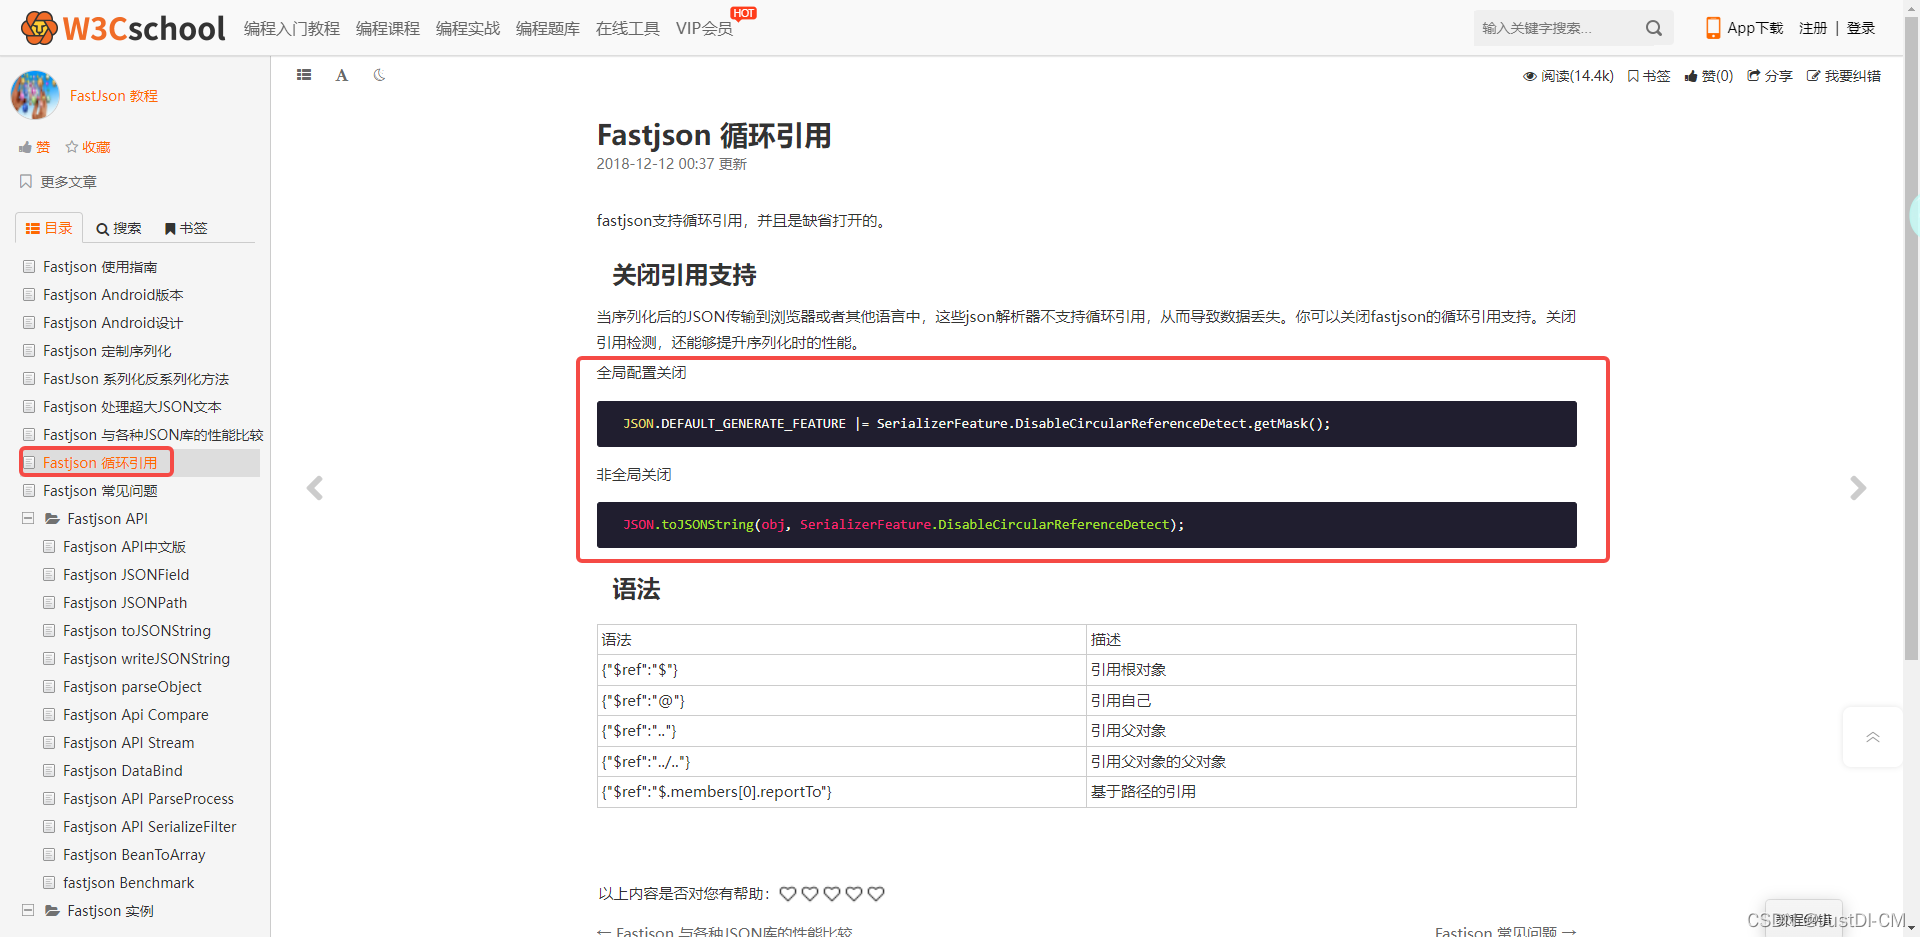Open Fastjson API ParseProcess item
The width and height of the screenshot is (1920, 937).
pos(148,799)
